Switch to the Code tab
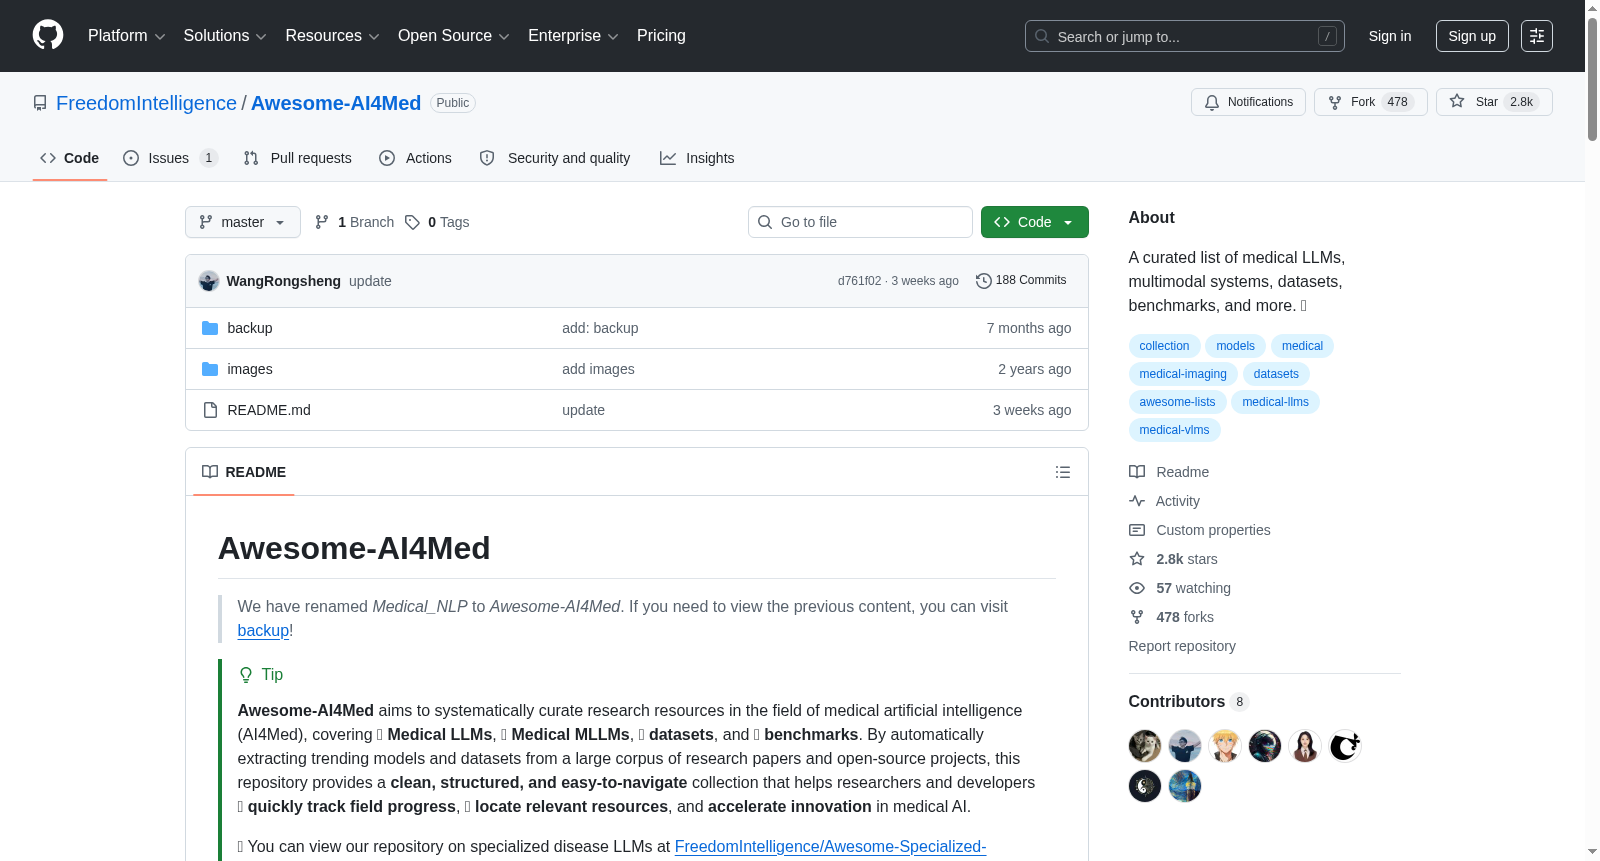 coord(70,158)
